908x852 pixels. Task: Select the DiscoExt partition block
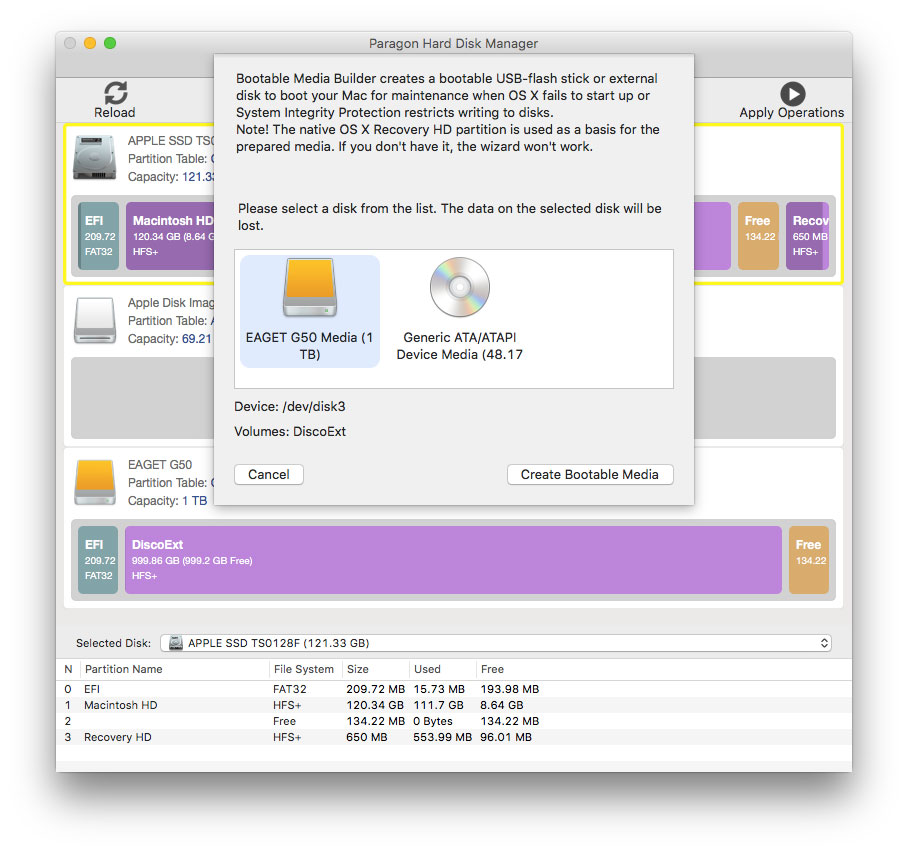coord(453,560)
